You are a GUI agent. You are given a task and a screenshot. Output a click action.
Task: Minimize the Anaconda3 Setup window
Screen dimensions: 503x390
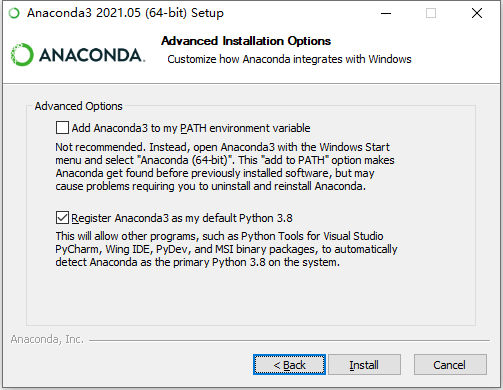pyautogui.click(x=386, y=13)
